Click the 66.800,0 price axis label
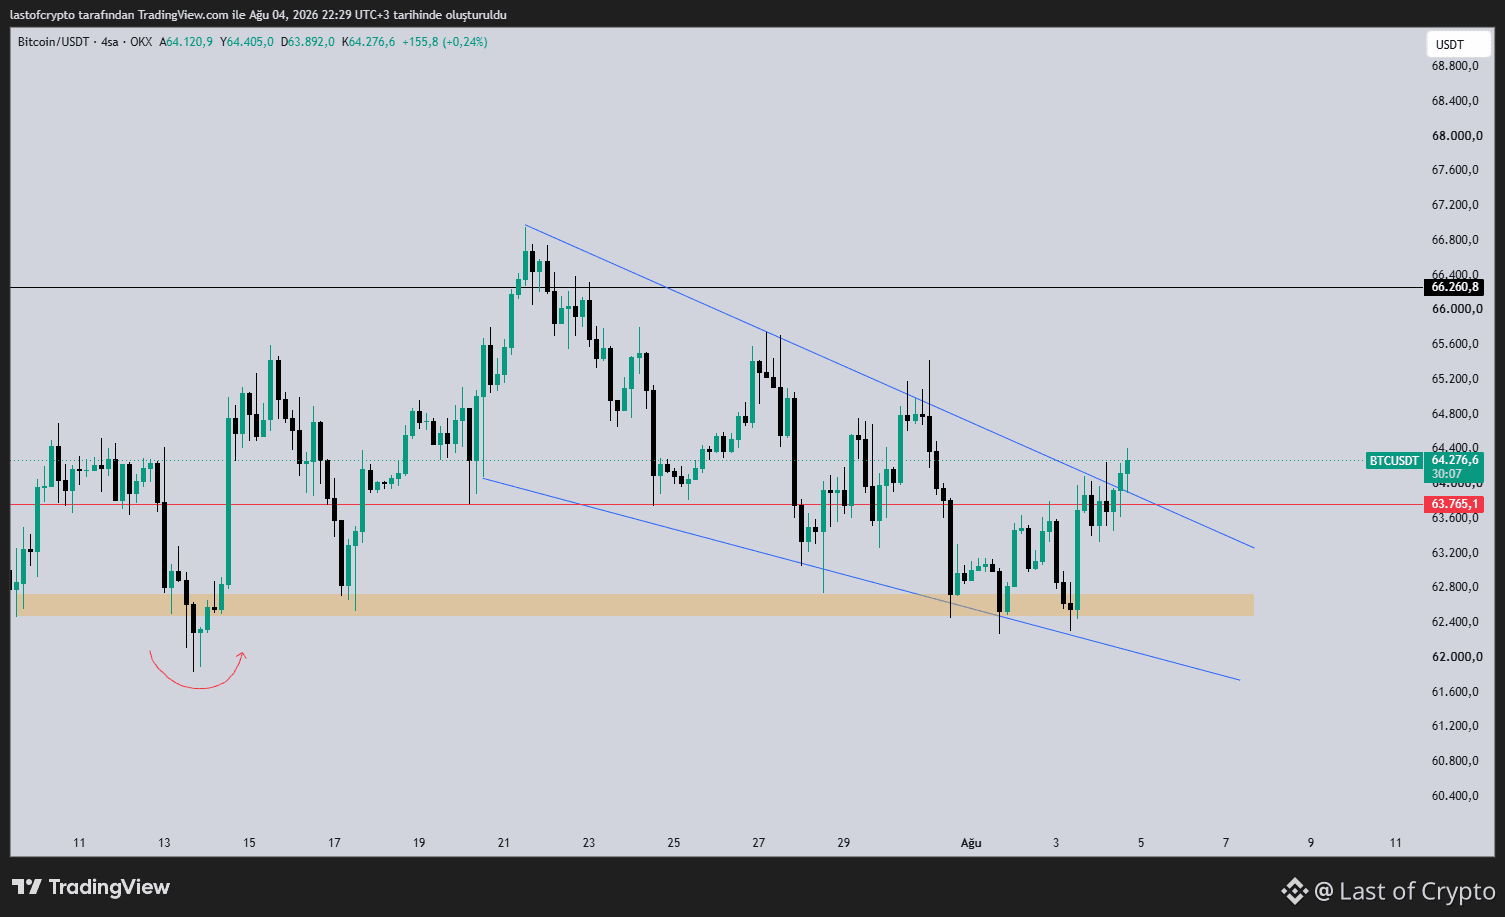This screenshot has width=1505, height=917. pos(1455,240)
